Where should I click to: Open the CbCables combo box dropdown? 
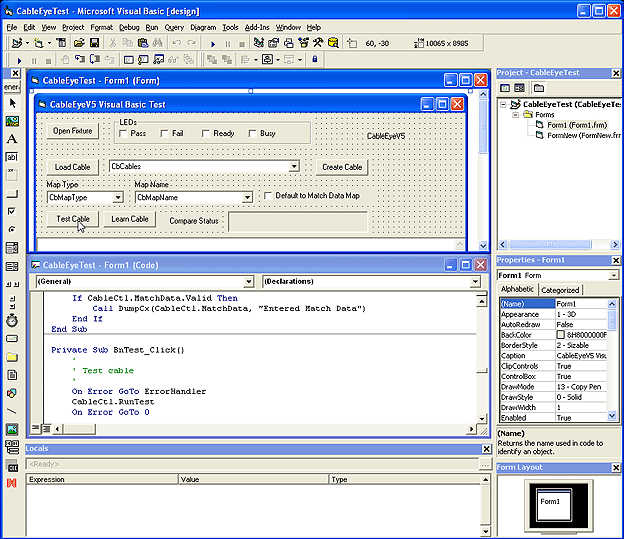(294, 167)
